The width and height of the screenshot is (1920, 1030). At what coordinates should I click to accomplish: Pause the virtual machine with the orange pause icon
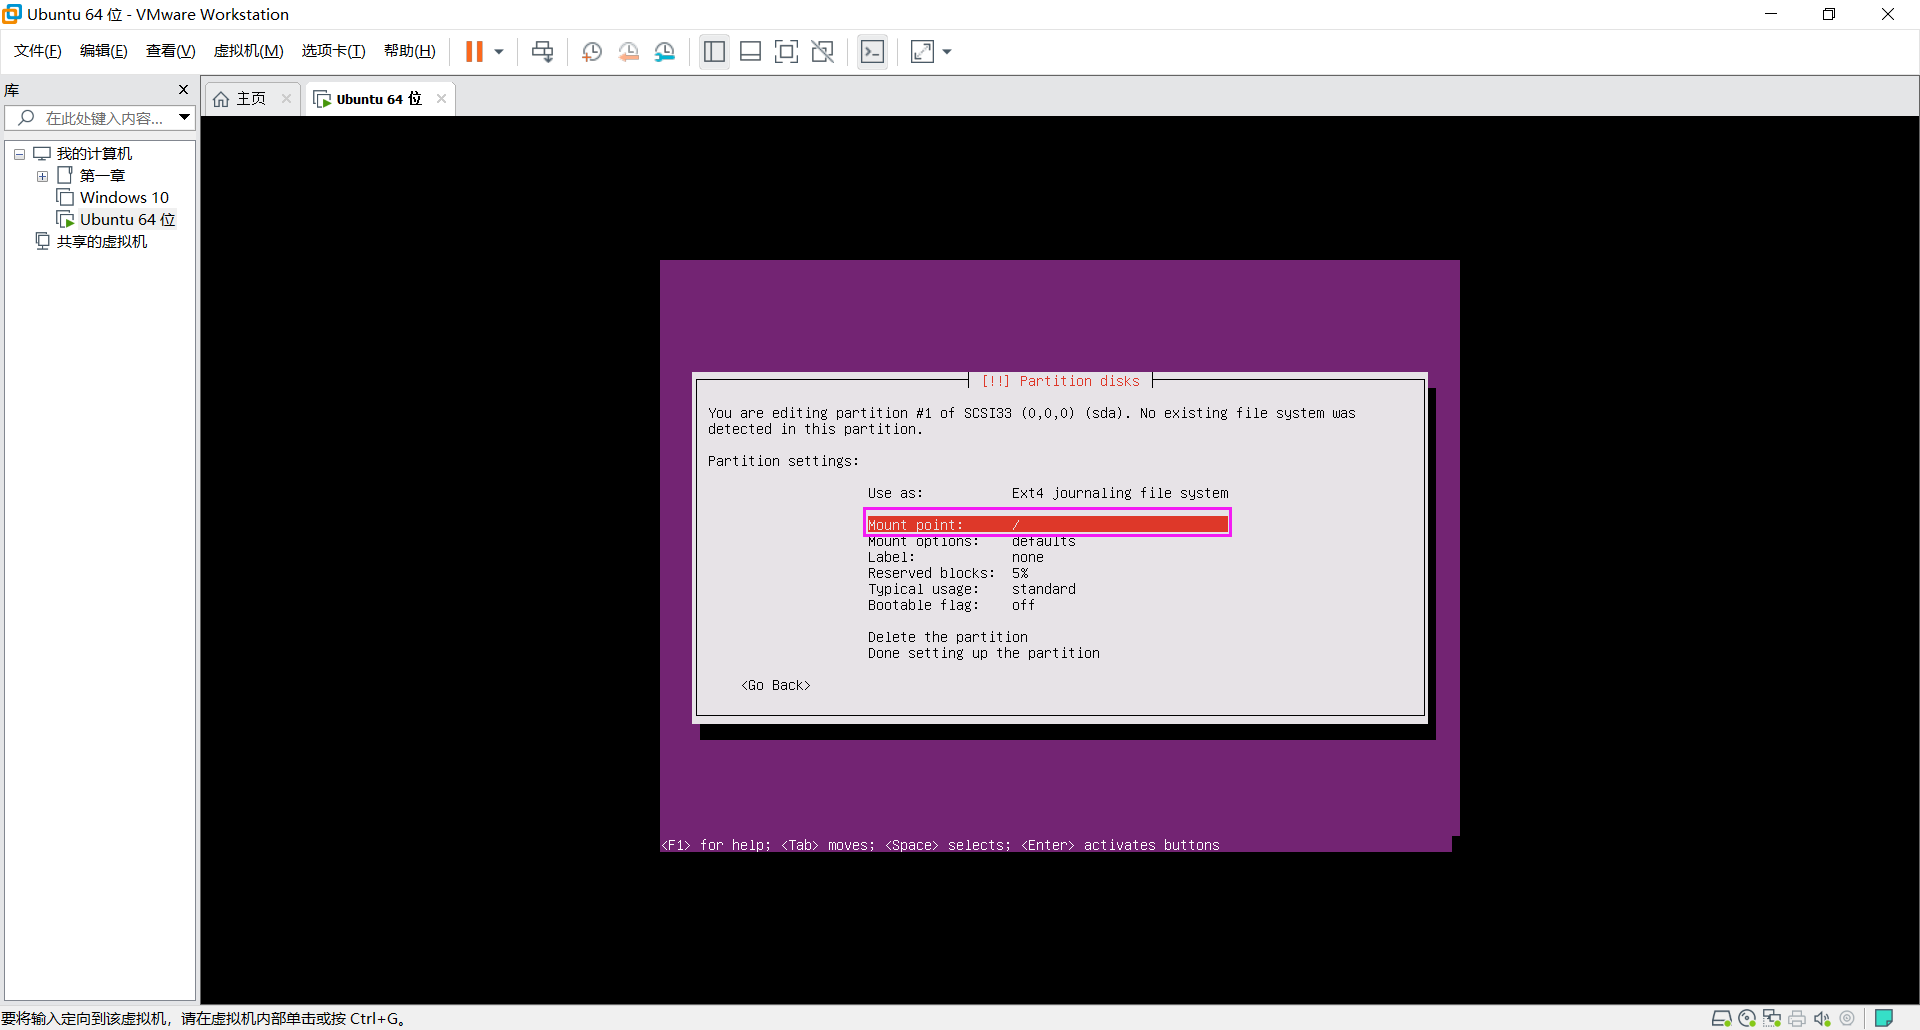pos(474,52)
